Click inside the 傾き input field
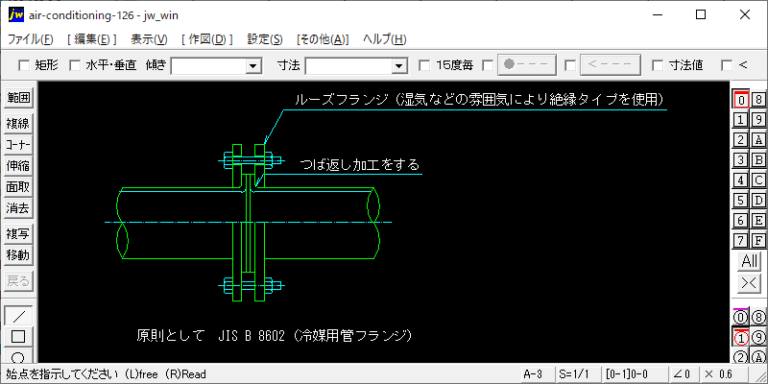Viewport: 768px width, 384px height. tap(209, 66)
